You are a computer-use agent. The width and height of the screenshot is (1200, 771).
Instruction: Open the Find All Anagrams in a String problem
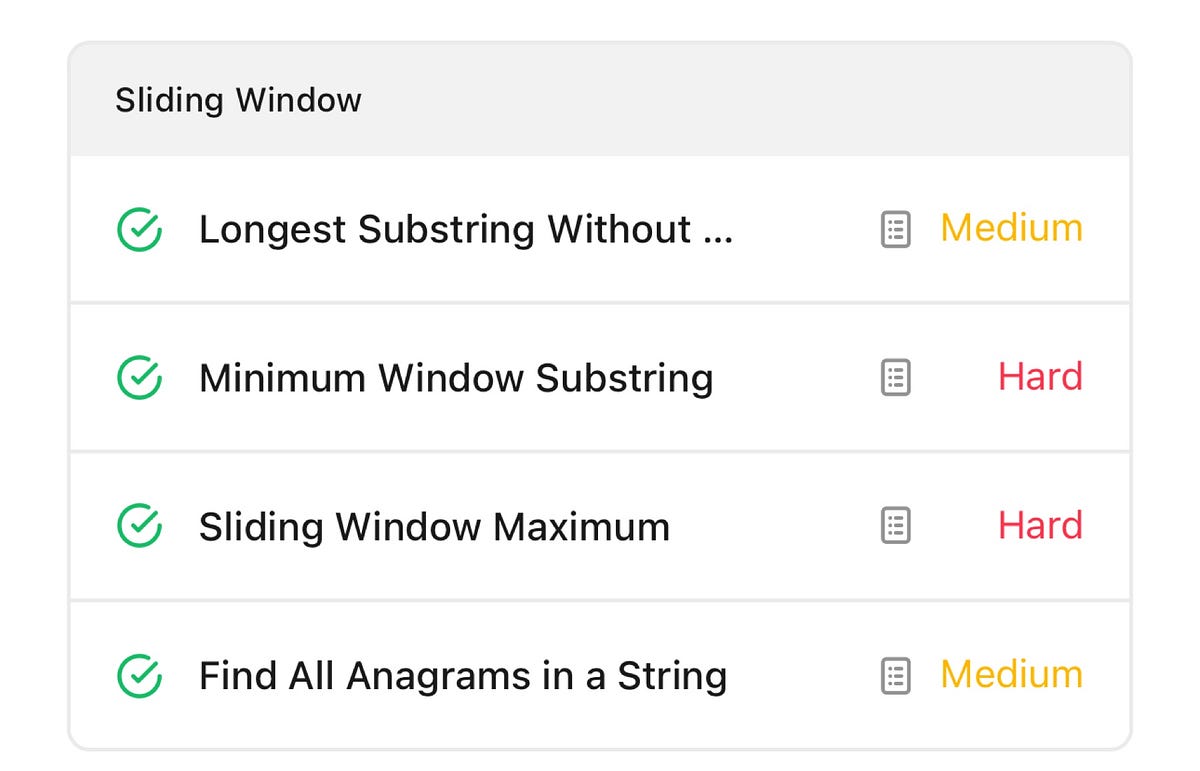(x=463, y=675)
